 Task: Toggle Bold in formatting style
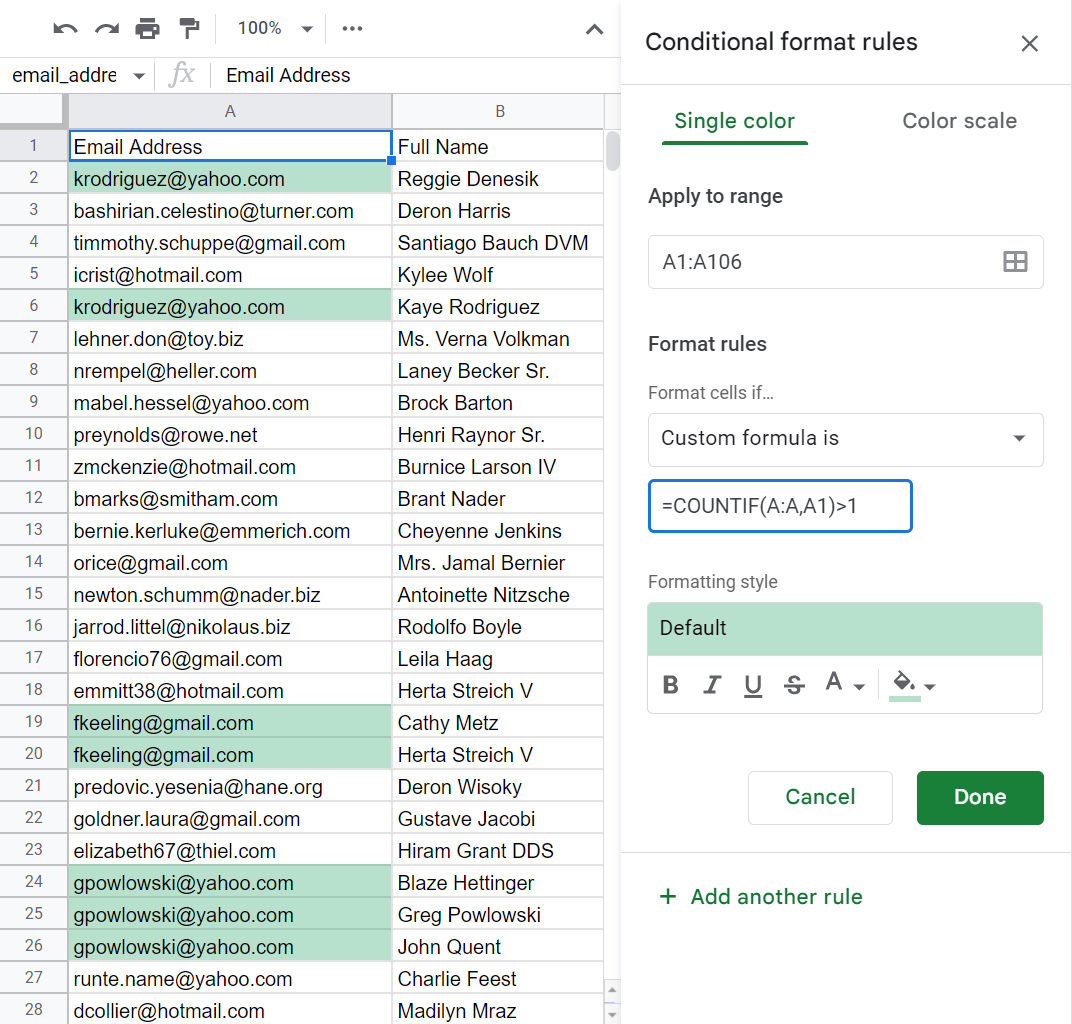pyautogui.click(x=671, y=685)
